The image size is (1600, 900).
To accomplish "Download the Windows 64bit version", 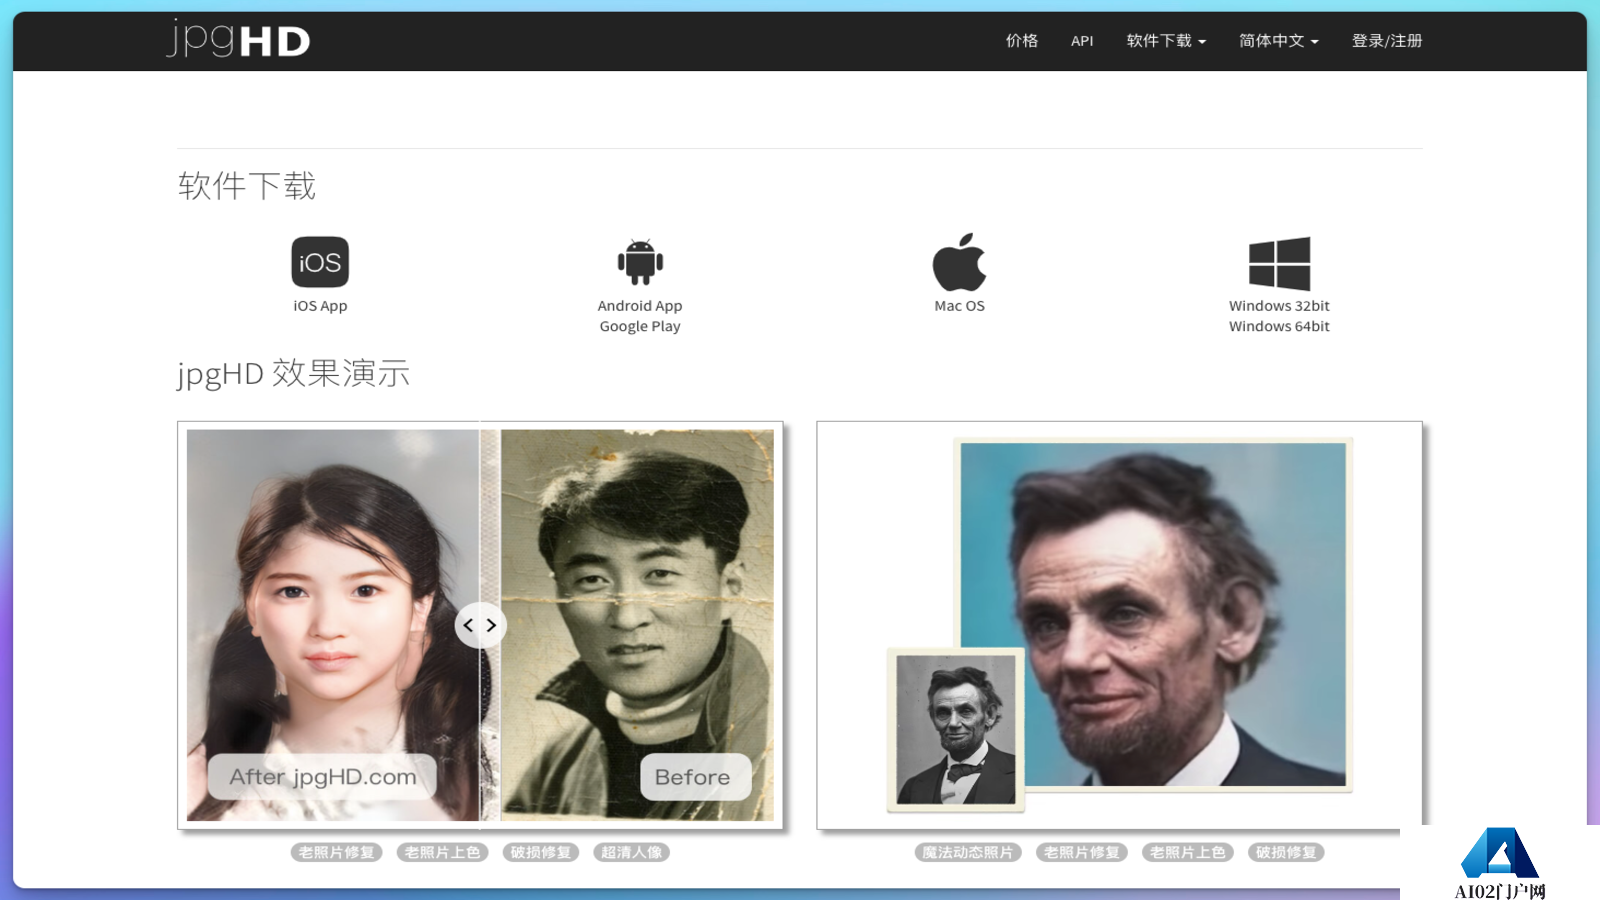I will [x=1279, y=326].
